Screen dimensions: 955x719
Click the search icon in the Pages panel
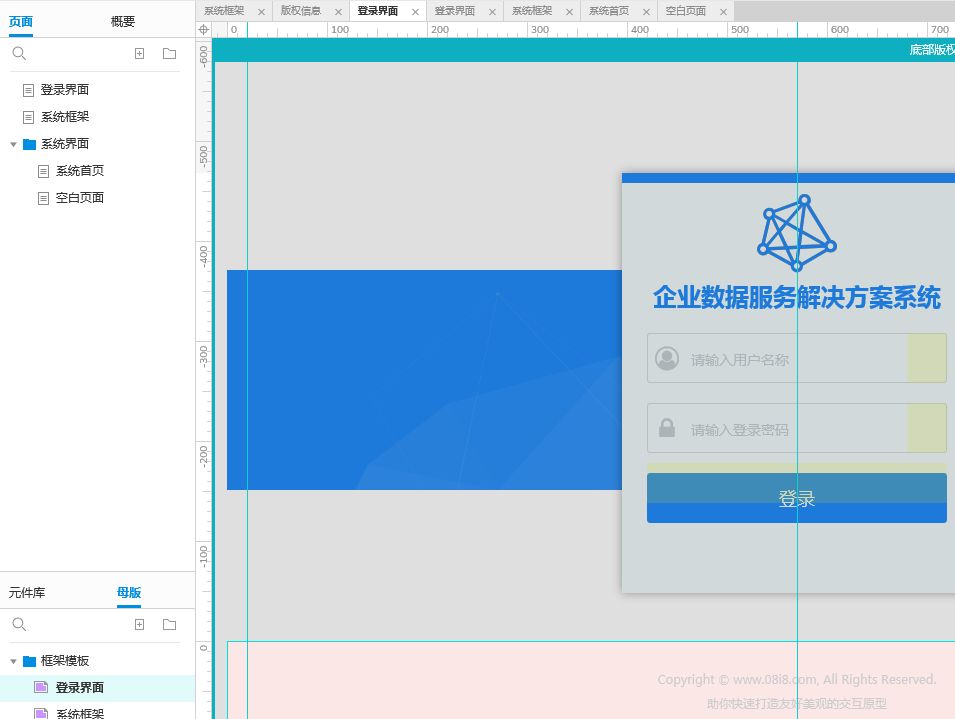click(19, 54)
